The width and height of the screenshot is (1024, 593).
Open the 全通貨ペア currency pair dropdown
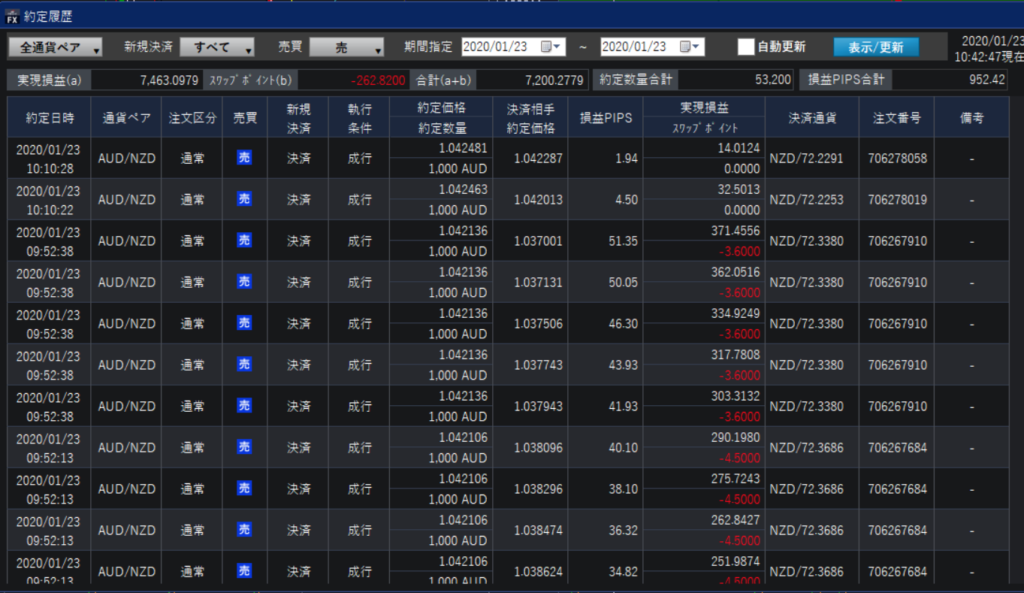coord(55,47)
